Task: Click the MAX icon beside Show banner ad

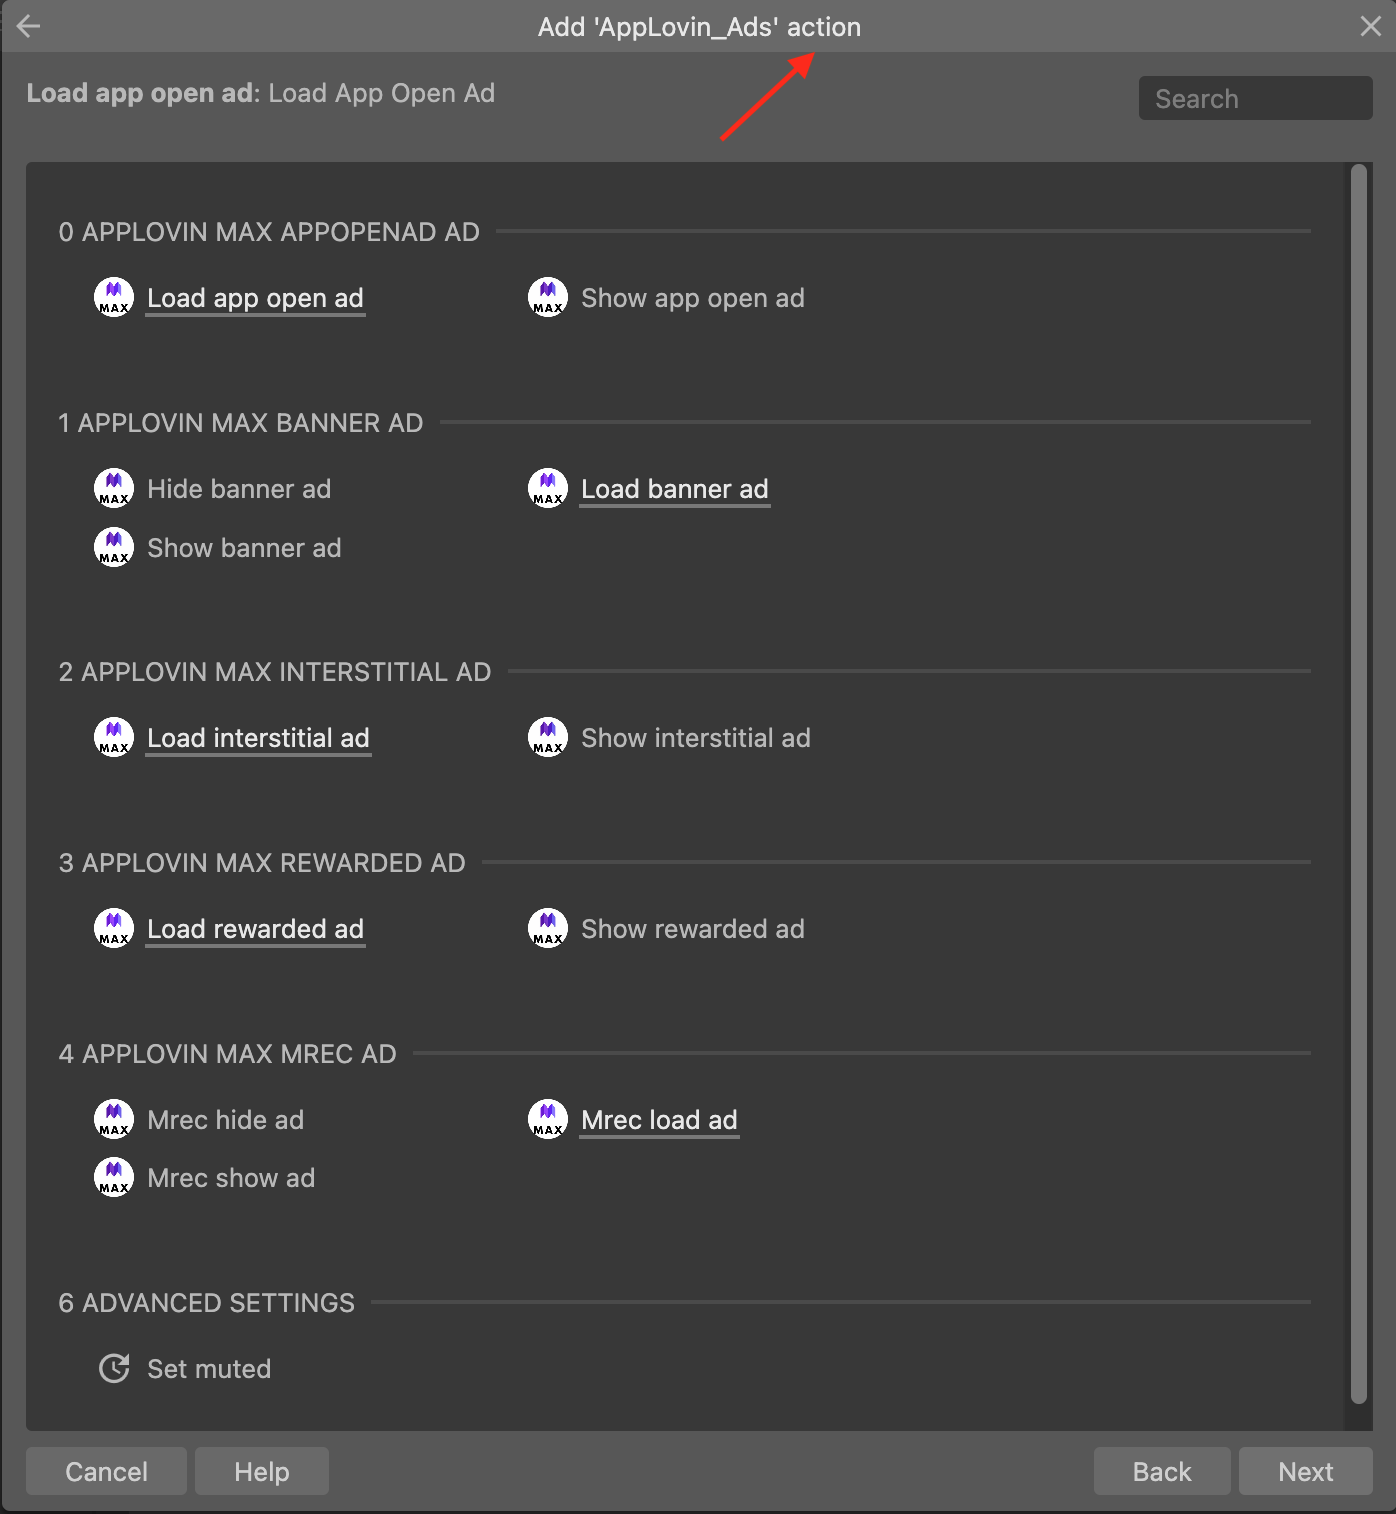Action: coord(114,547)
